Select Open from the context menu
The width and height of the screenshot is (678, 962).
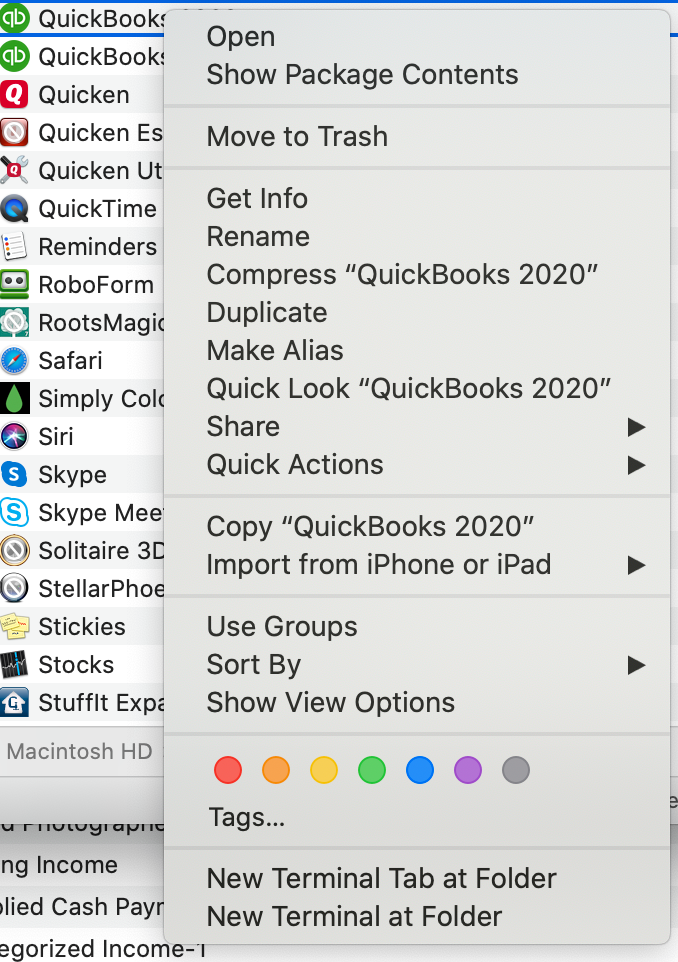240,37
